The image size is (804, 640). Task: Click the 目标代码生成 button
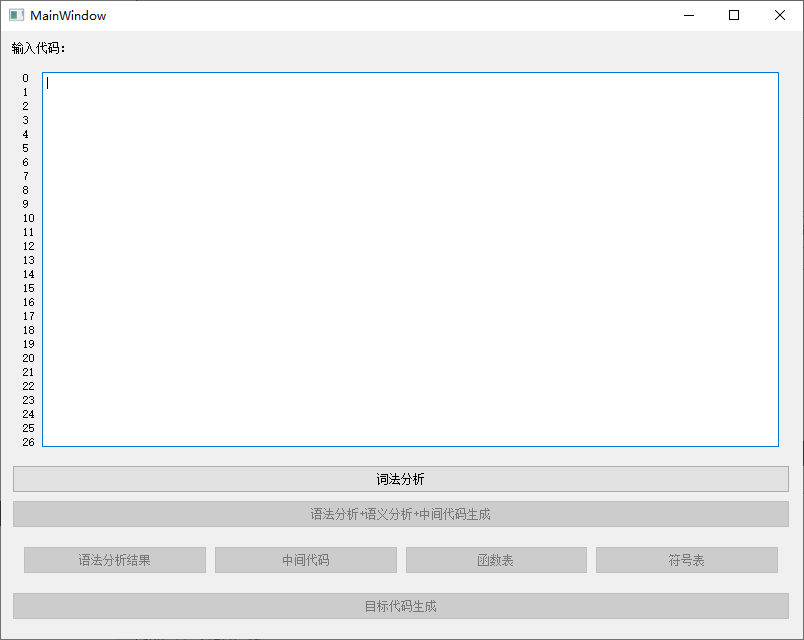400,606
